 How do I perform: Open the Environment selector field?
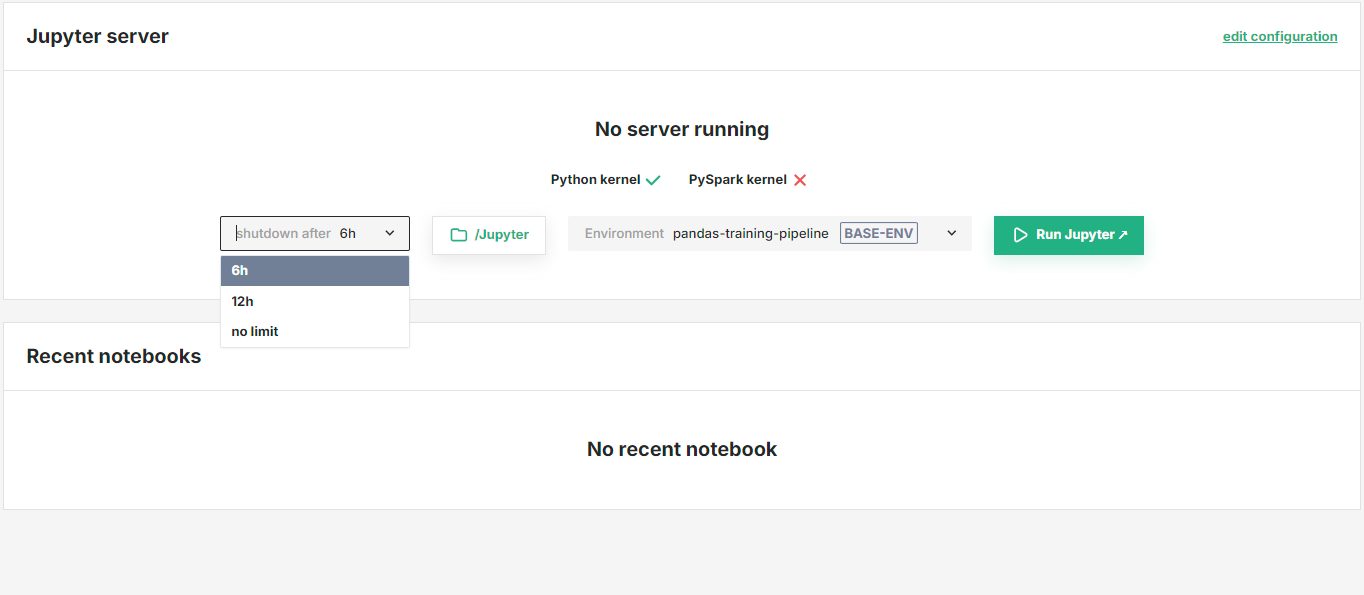coord(770,233)
